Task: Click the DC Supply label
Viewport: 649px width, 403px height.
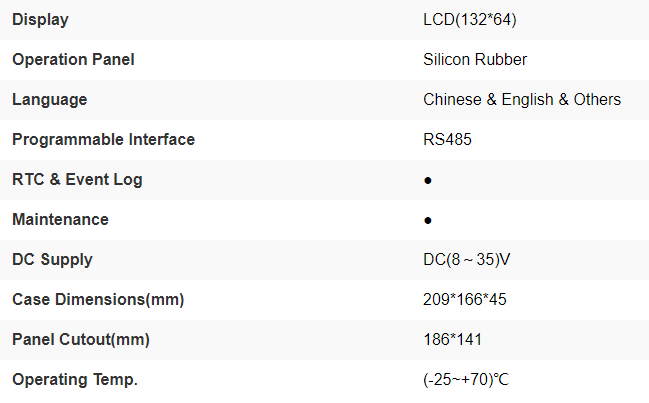Action: pyautogui.click(x=52, y=260)
